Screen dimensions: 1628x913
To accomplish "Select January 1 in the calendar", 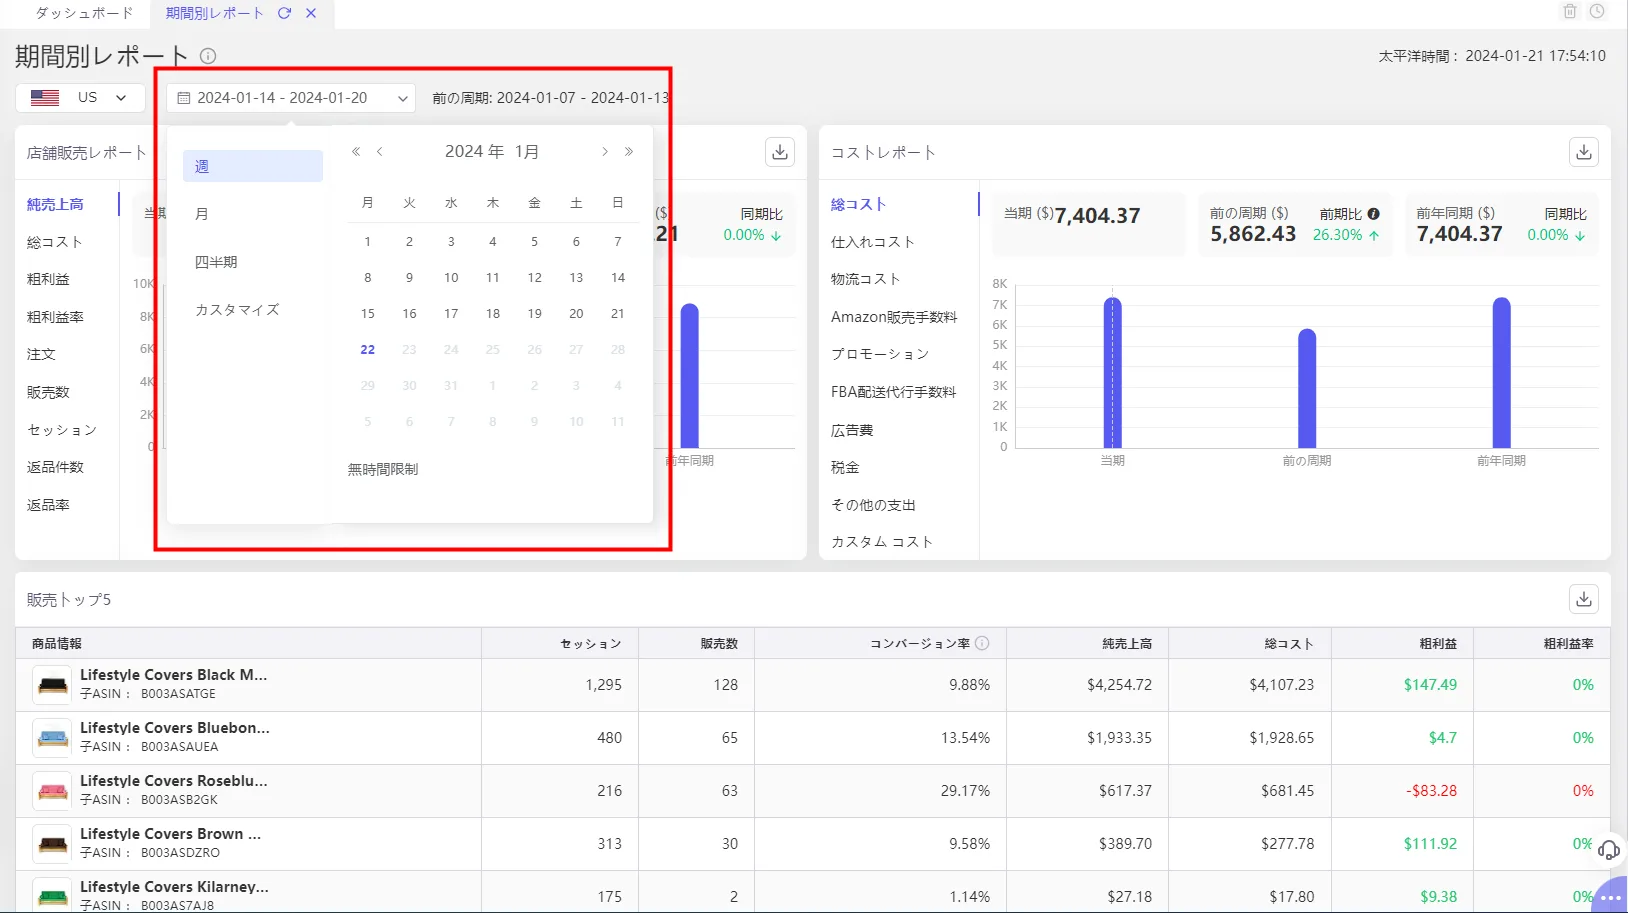I will coord(368,241).
